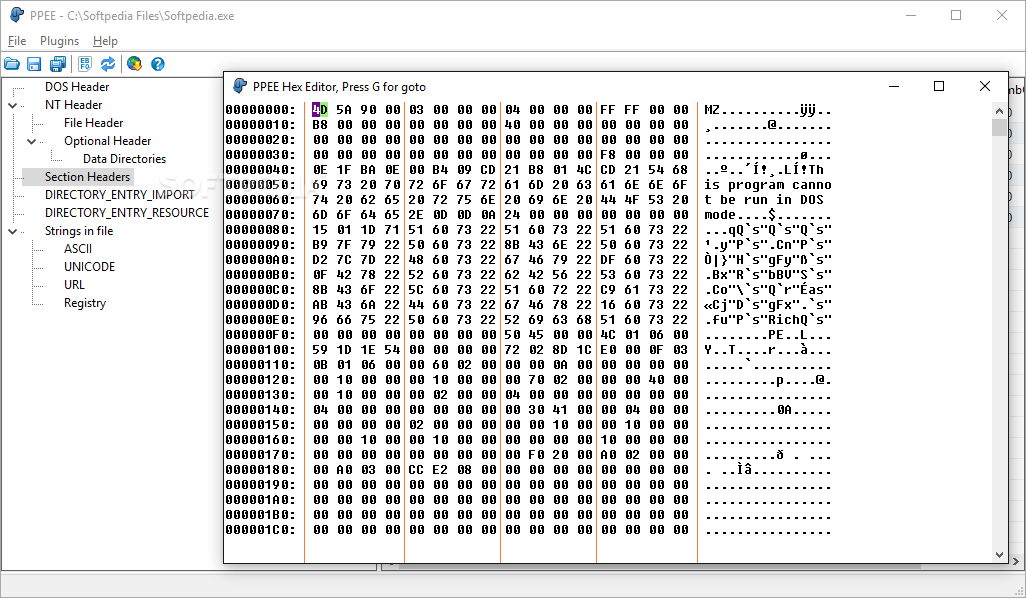Select ASCII strings tree item
Image resolution: width=1026 pixels, height=598 pixels.
78,249
